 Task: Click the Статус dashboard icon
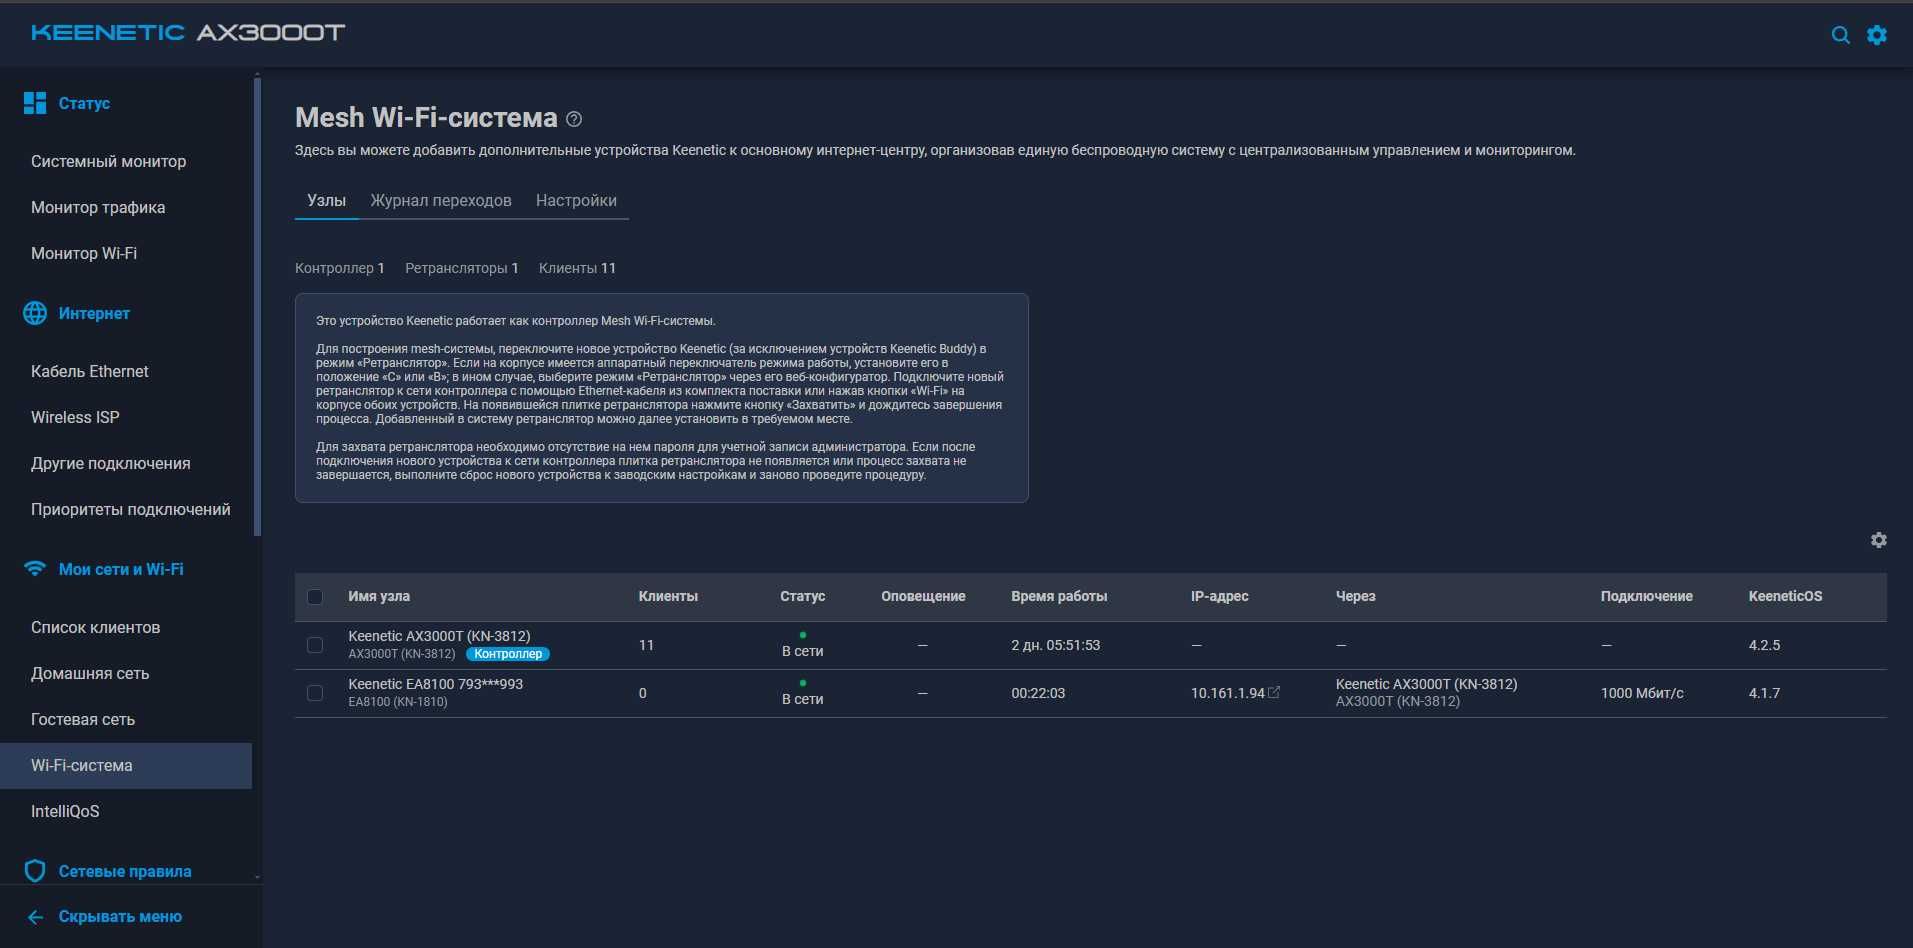coord(35,103)
